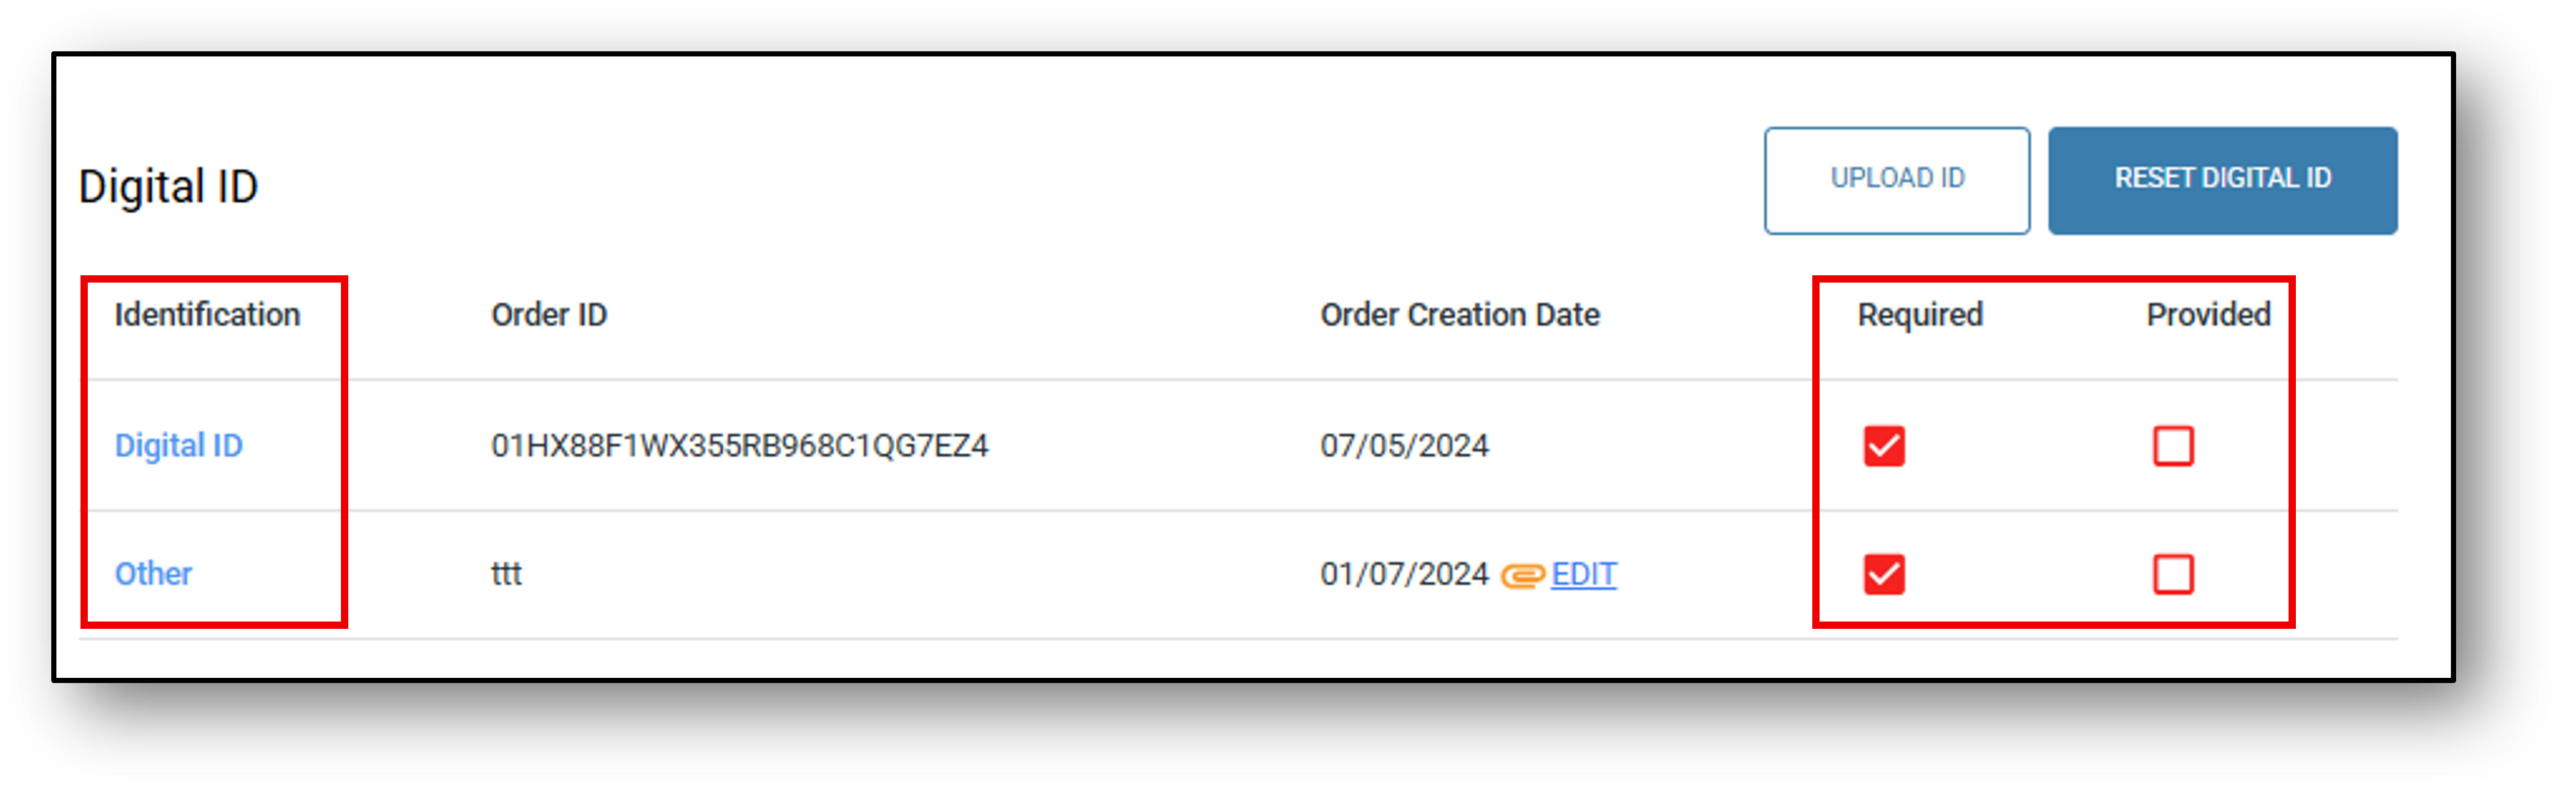The height and width of the screenshot is (787, 2560).
Task: Open the Other identification link
Action: (x=153, y=574)
